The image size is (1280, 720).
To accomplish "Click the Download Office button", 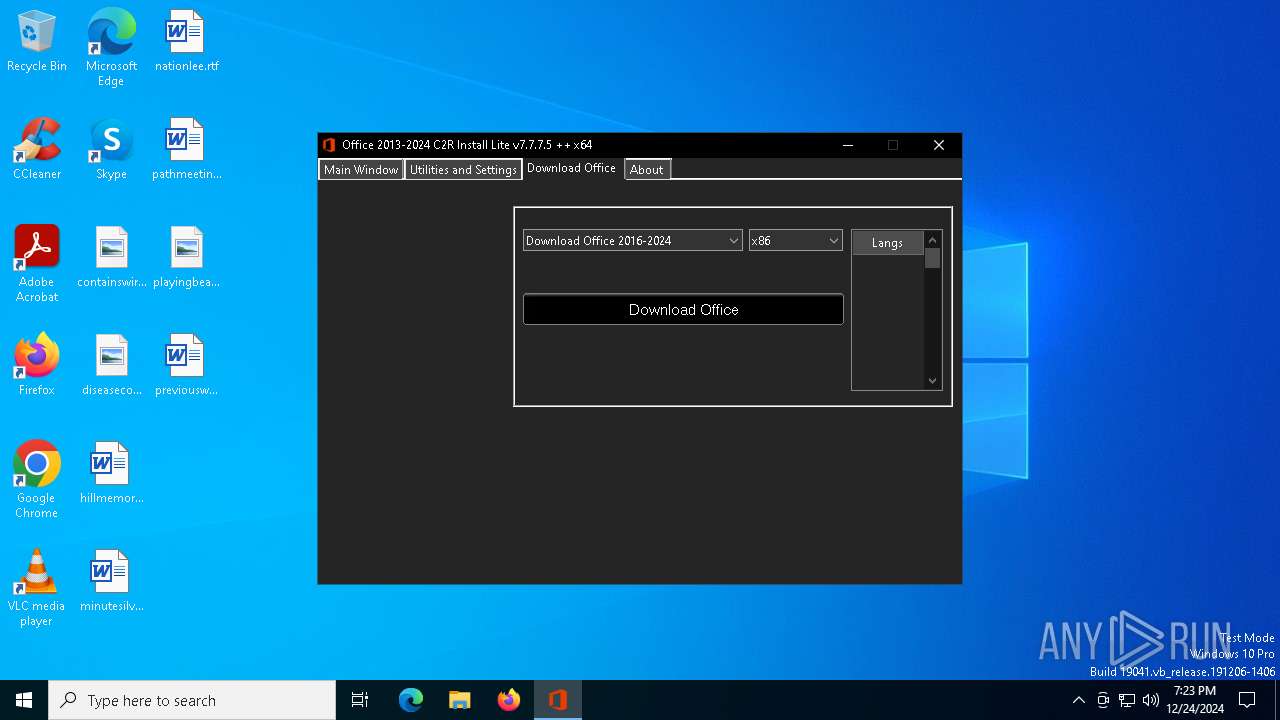I will tap(683, 310).
